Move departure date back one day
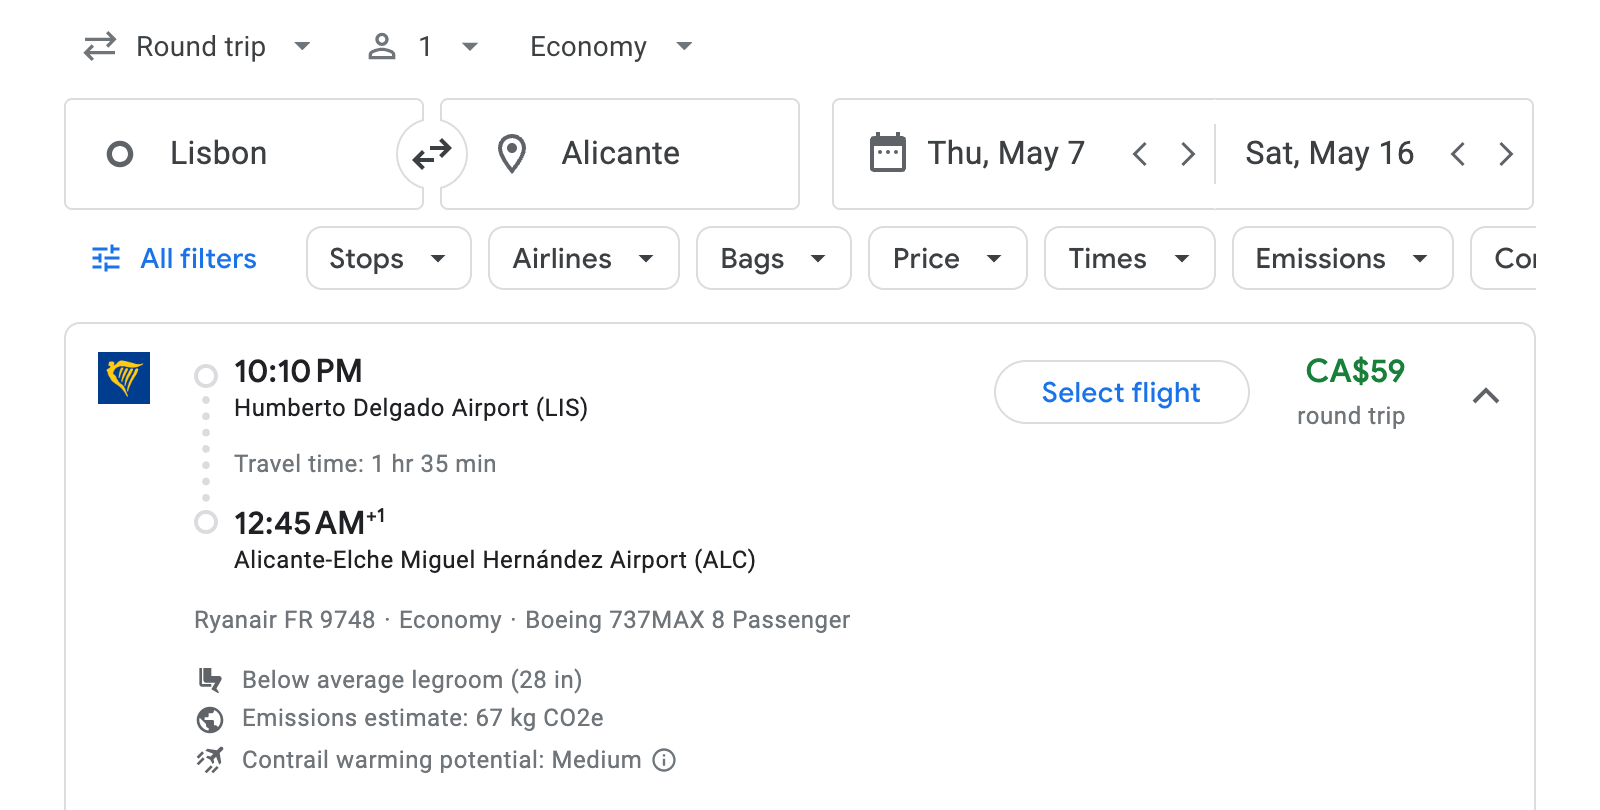This screenshot has width=1600, height=810. (1140, 154)
